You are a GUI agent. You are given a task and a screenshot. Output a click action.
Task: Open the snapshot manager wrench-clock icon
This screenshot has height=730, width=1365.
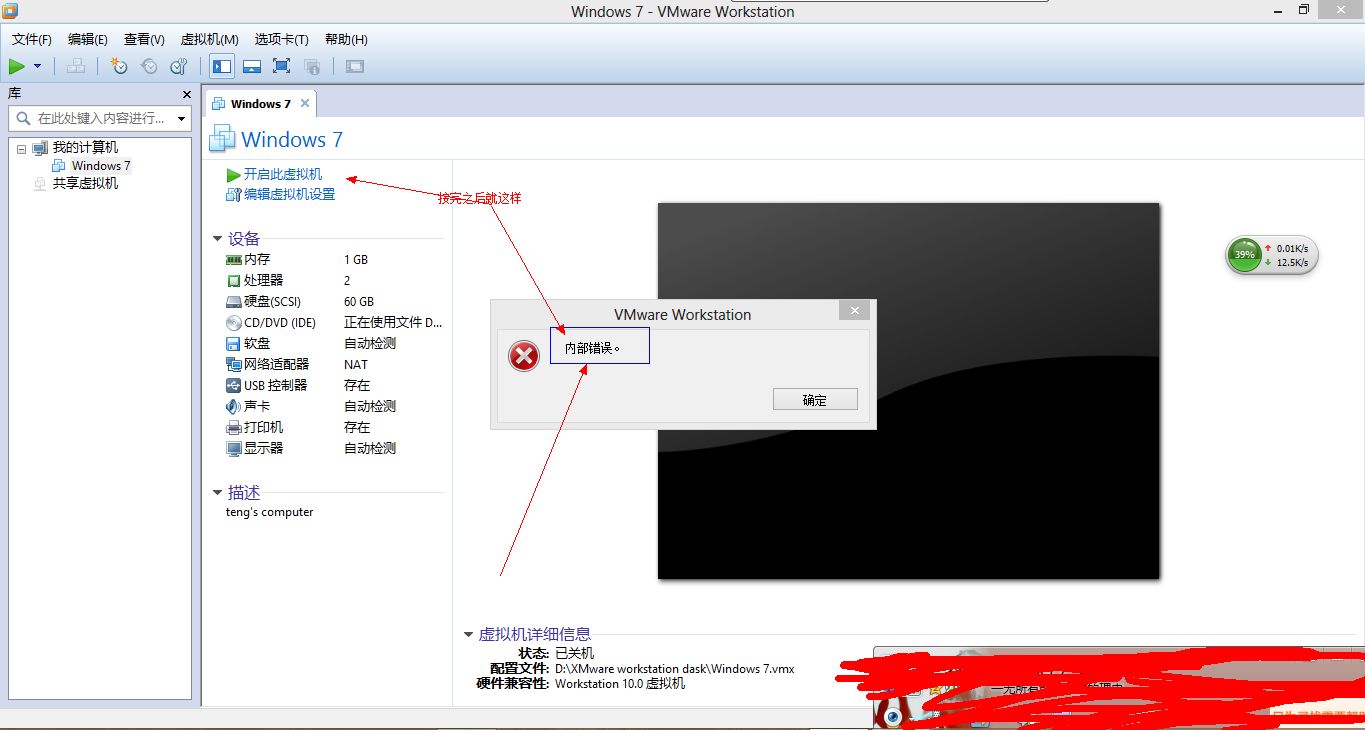178,66
